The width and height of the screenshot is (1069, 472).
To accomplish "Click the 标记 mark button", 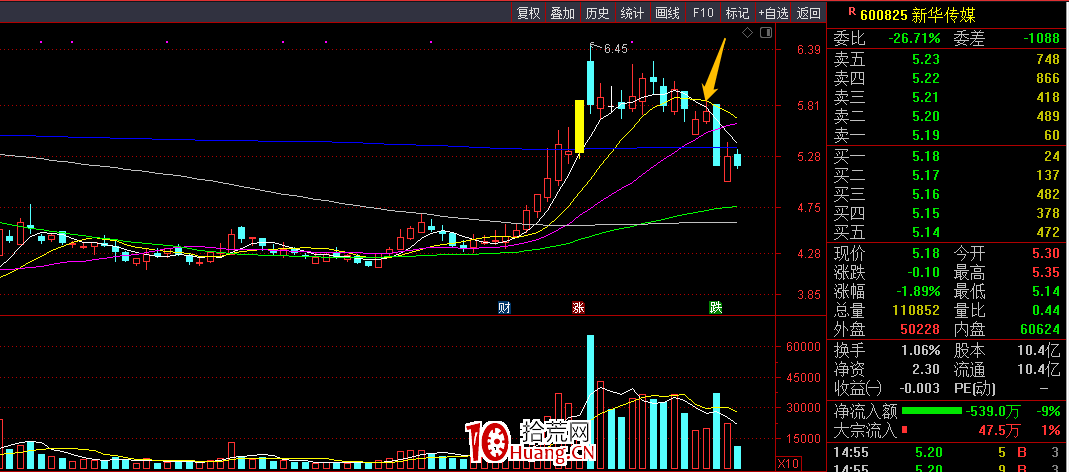I will [x=737, y=12].
